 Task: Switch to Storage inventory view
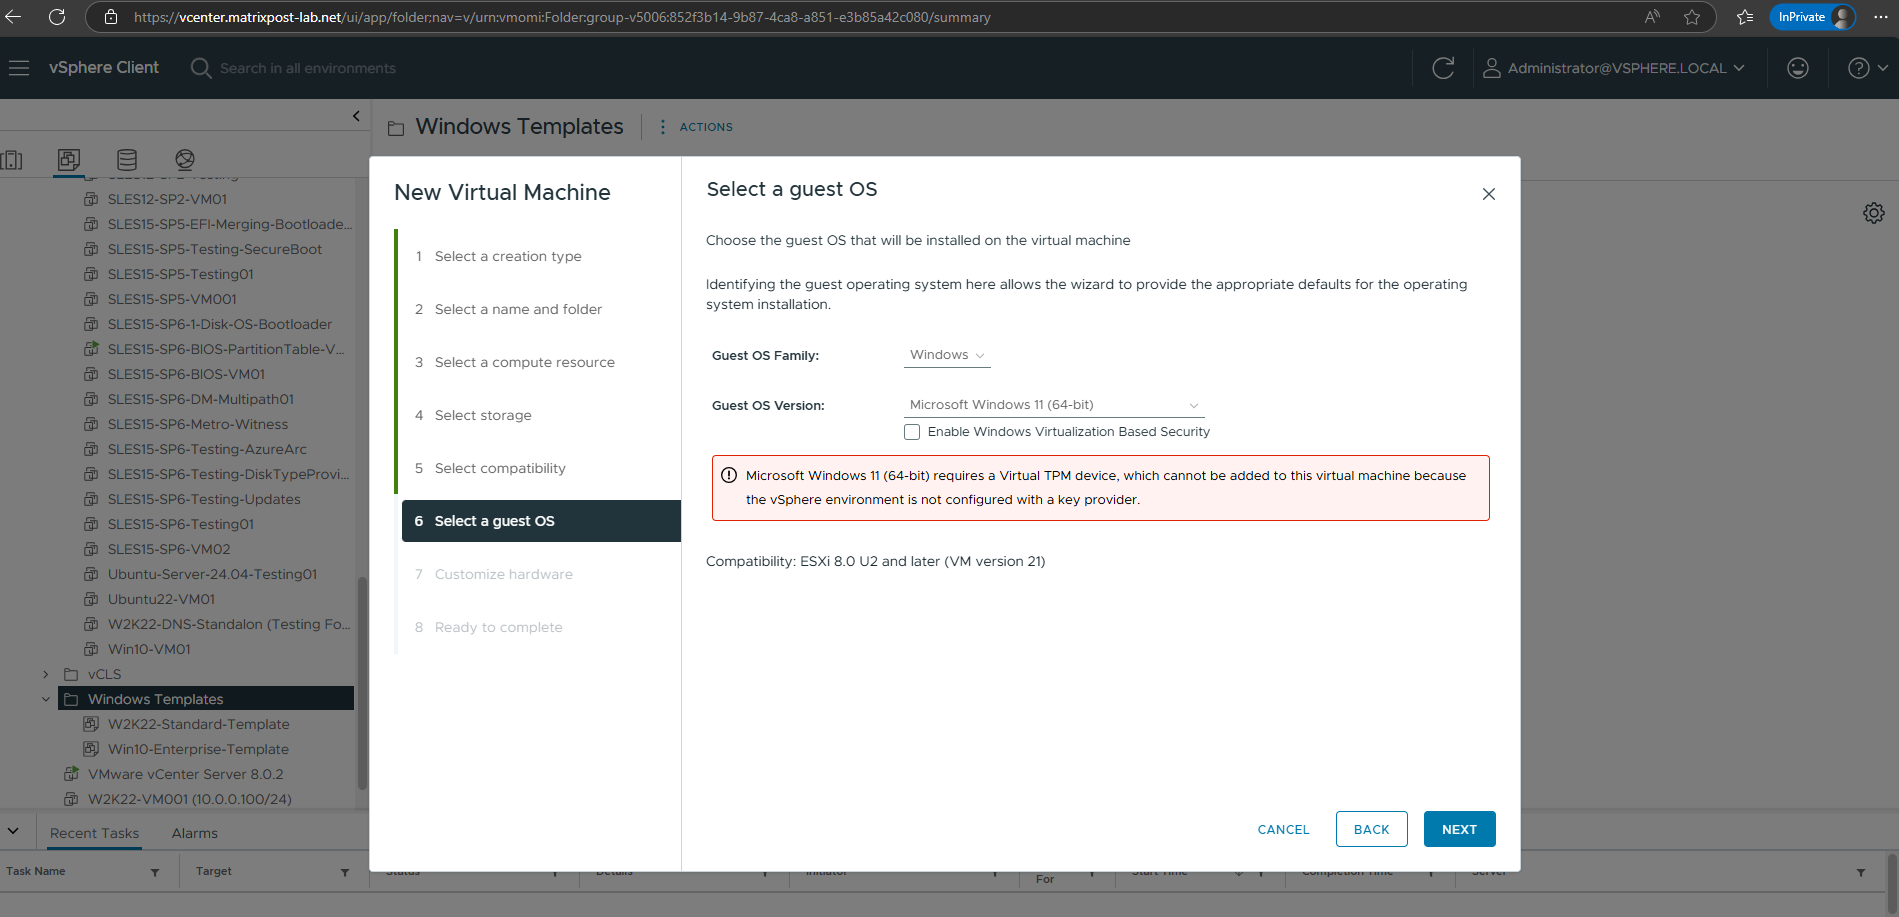click(x=127, y=160)
